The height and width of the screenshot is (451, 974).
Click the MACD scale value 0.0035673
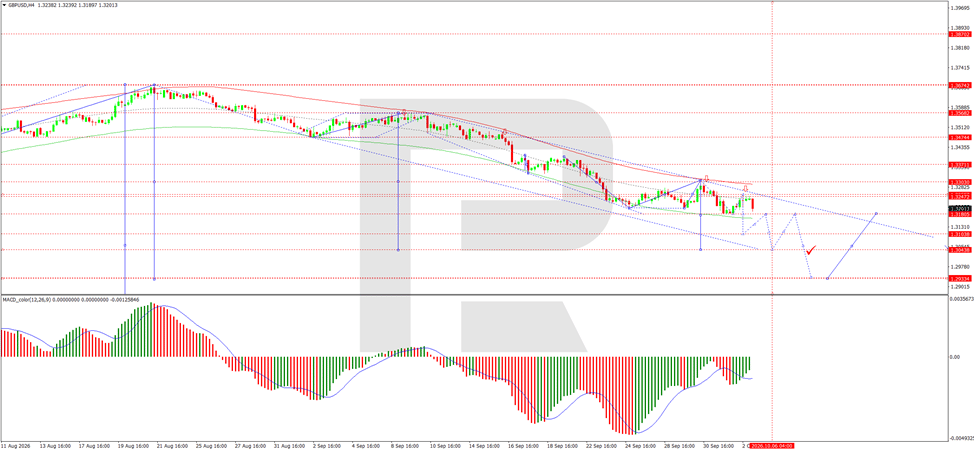click(962, 299)
